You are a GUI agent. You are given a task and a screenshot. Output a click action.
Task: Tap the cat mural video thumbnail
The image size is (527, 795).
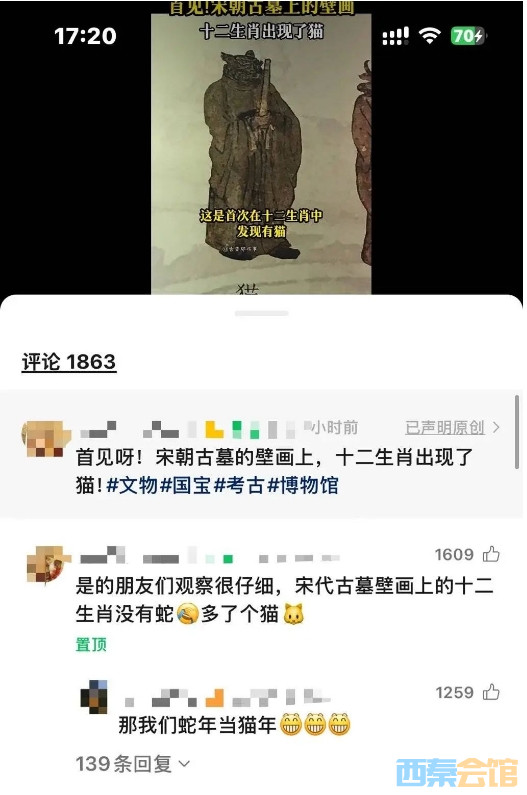[261, 152]
